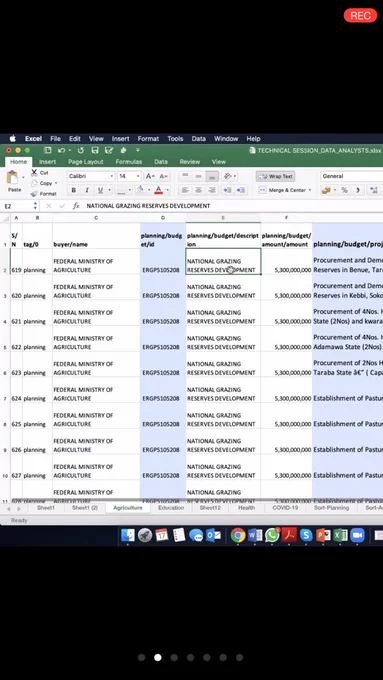Toggle left horizontal text alignment
The width and height of the screenshot is (383, 680).
point(185,190)
